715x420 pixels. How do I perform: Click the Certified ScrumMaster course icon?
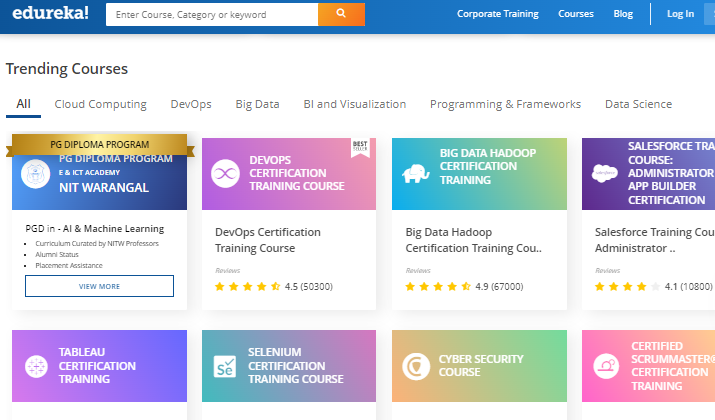coord(605,365)
